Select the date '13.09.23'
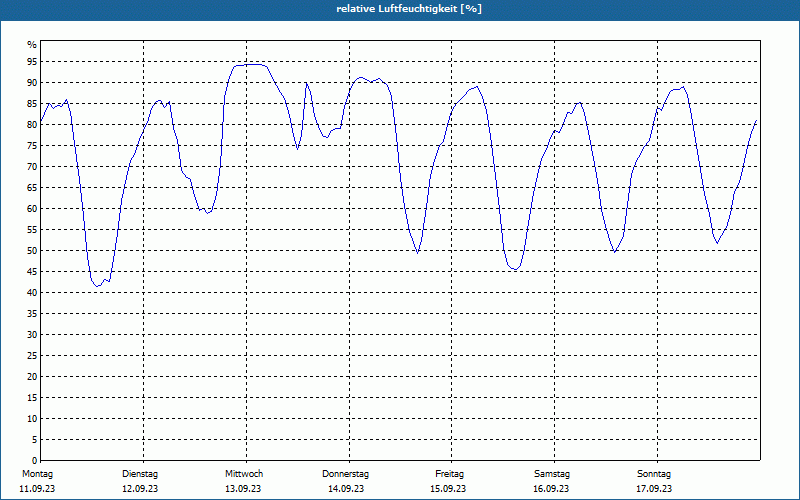 click(x=243, y=489)
